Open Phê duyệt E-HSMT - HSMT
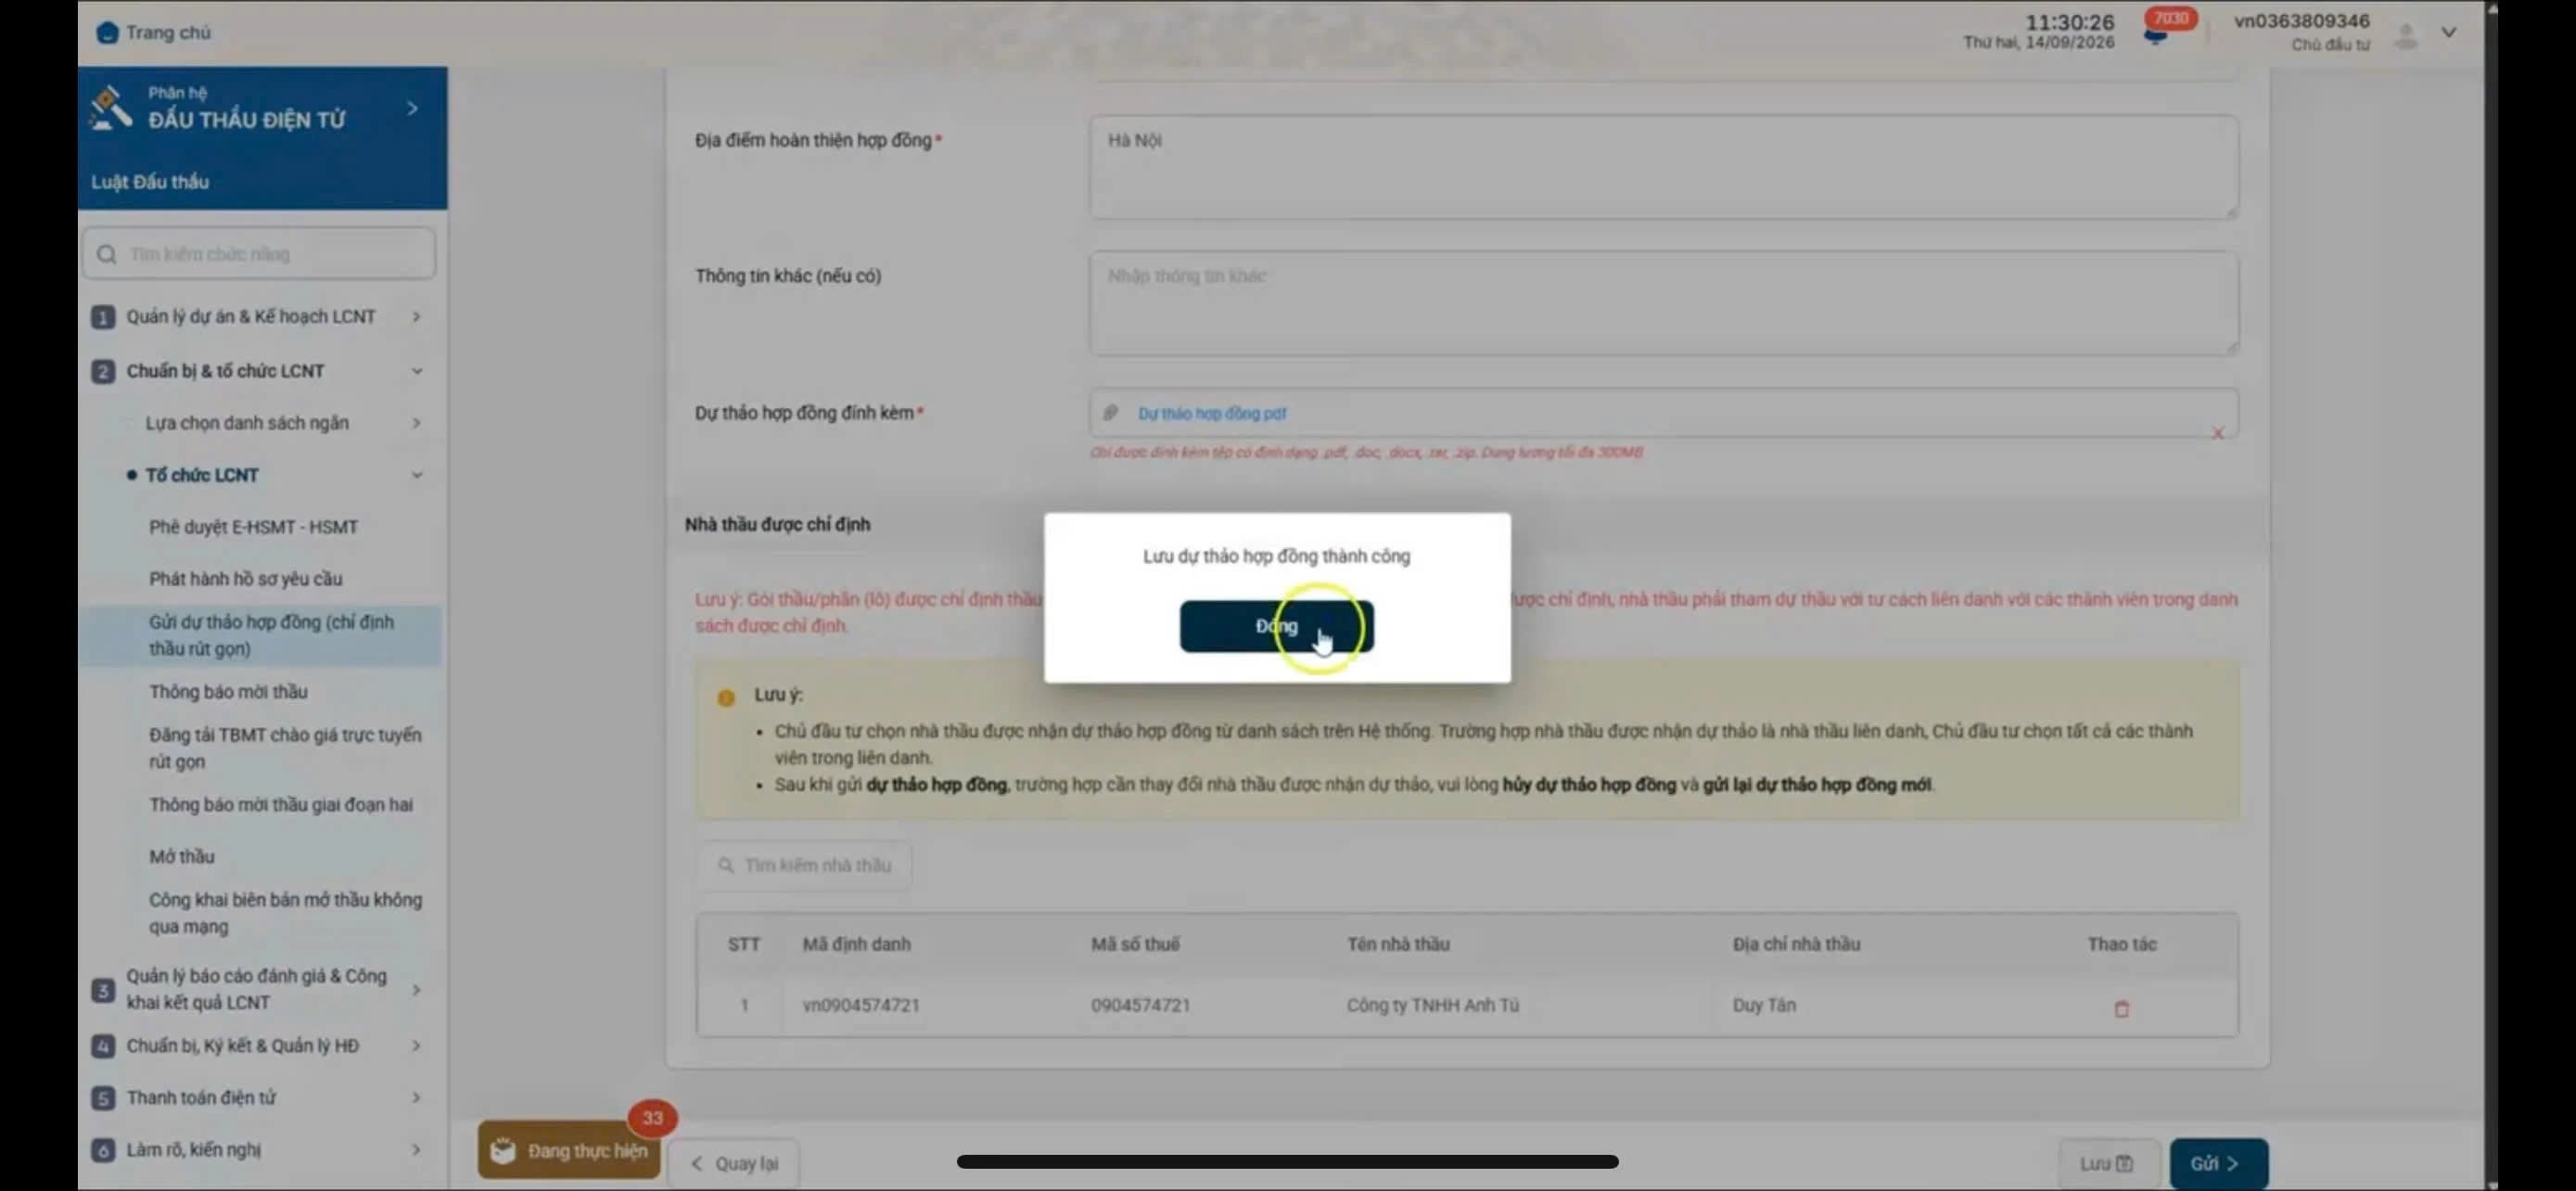 [253, 527]
